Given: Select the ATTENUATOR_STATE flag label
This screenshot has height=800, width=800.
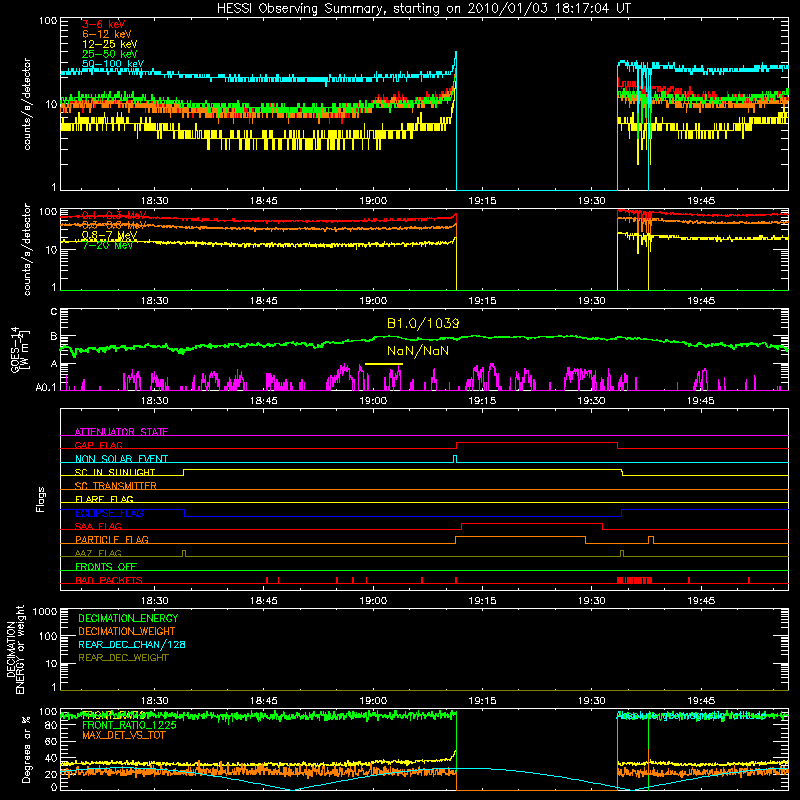Looking at the screenshot, I should (121, 432).
